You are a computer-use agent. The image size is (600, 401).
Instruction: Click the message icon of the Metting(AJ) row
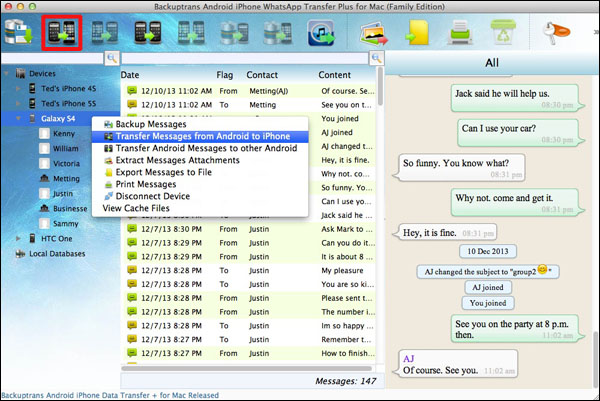pos(132,91)
